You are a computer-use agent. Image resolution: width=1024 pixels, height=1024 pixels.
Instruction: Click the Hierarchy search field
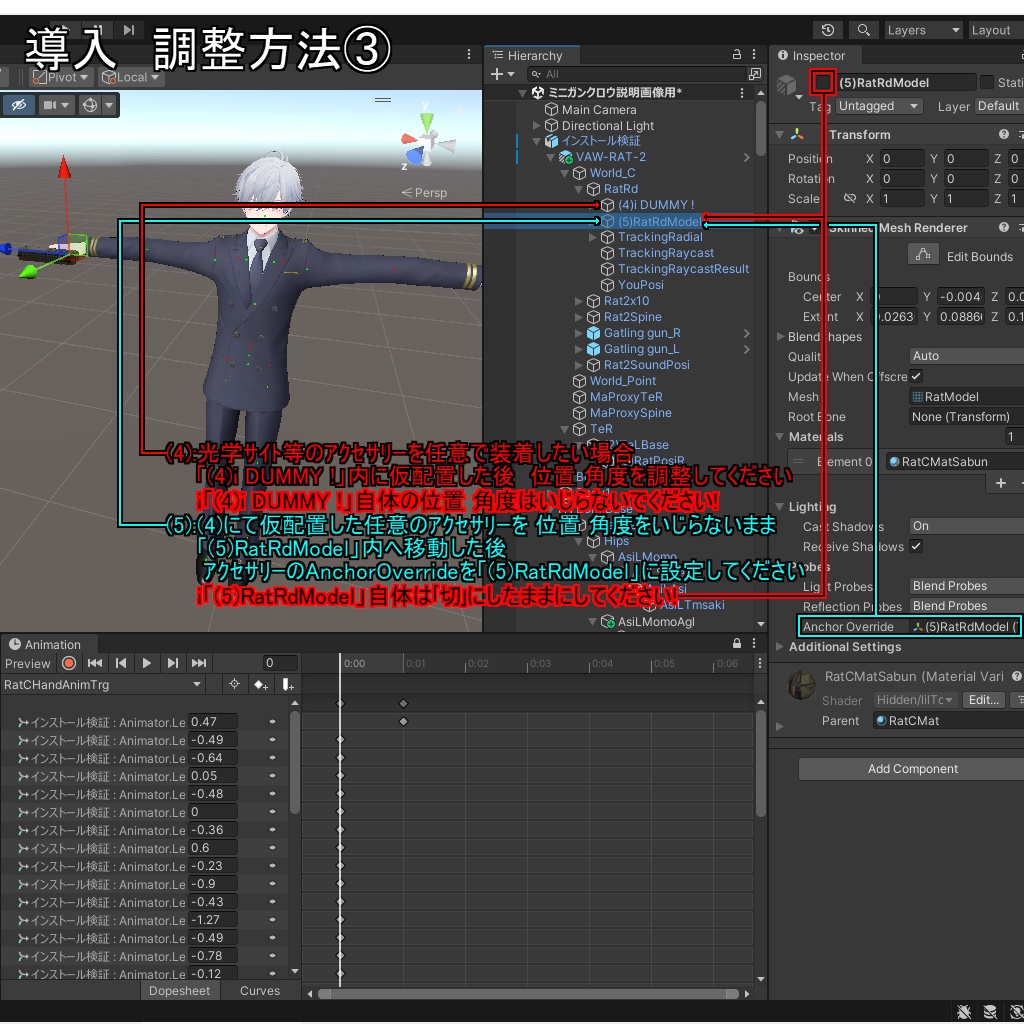[636, 74]
